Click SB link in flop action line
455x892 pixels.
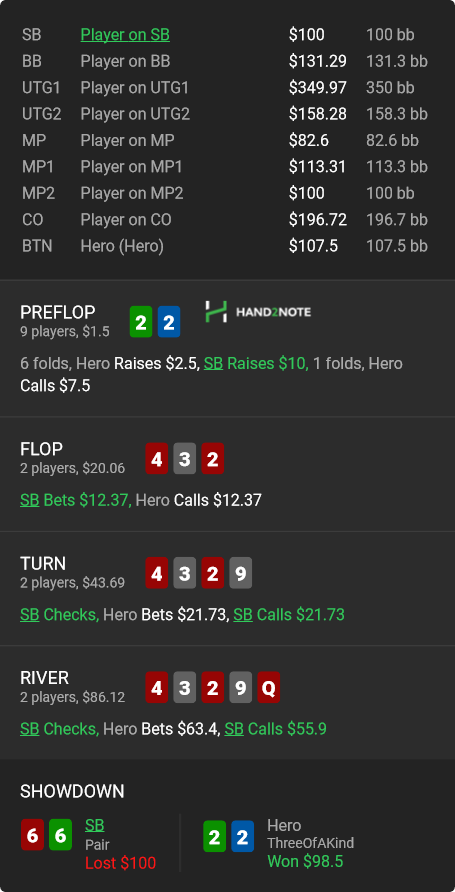point(30,500)
